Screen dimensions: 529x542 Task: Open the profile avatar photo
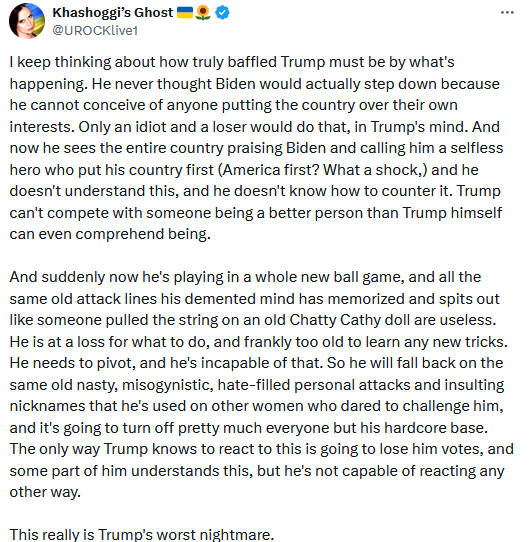[x=27, y=21]
